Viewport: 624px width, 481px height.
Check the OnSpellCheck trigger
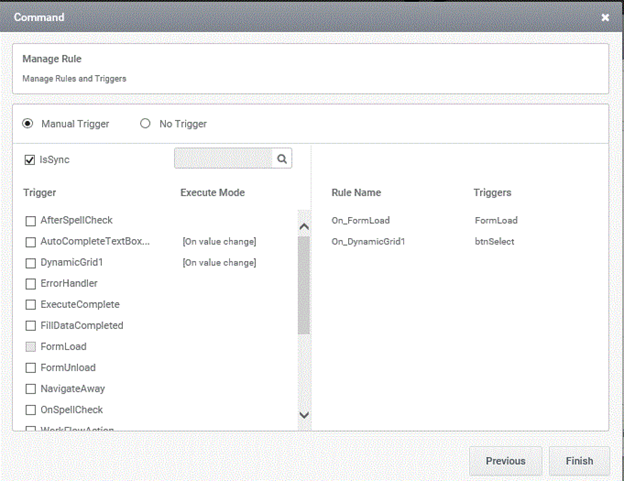coord(31,410)
